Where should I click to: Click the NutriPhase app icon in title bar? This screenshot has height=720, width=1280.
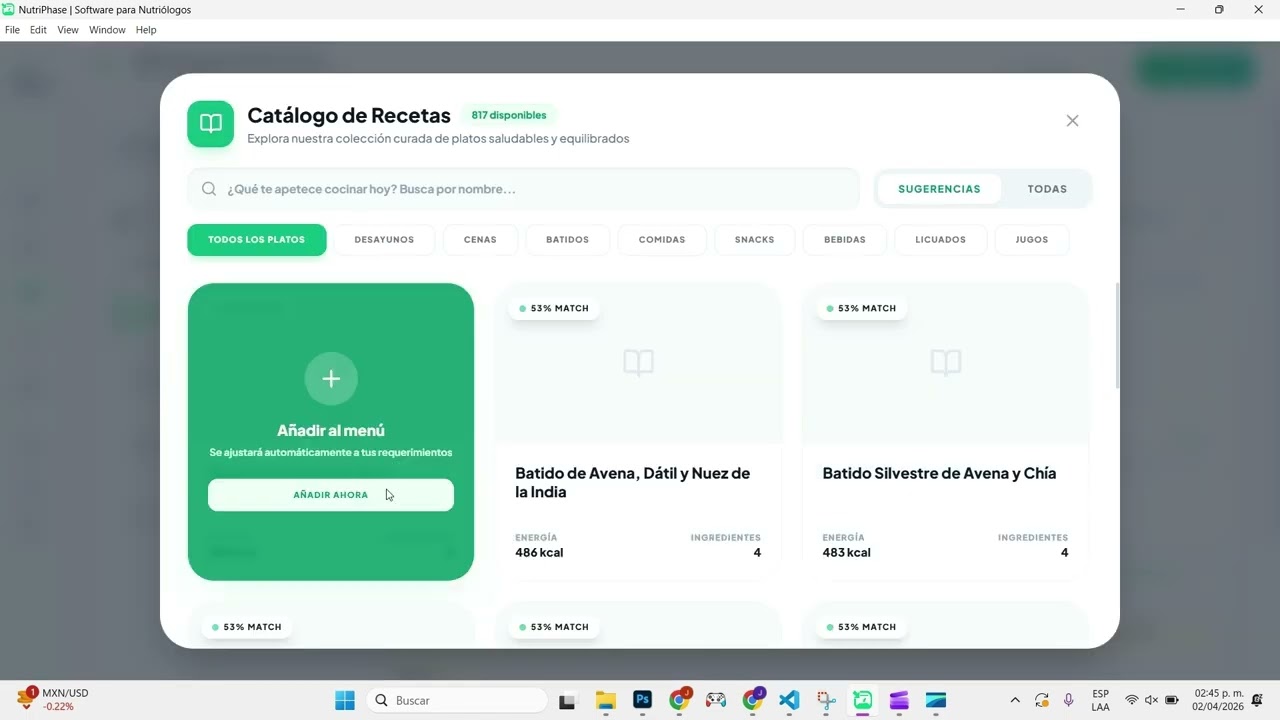coord(8,9)
